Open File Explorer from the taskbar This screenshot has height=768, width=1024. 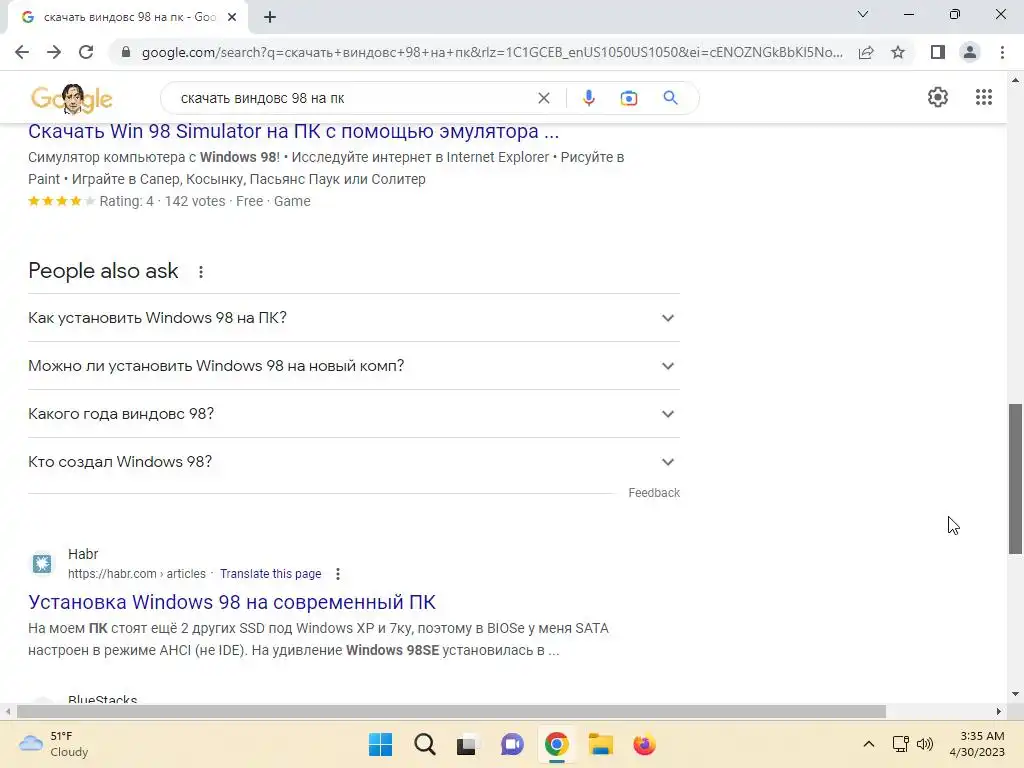tap(600, 744)
